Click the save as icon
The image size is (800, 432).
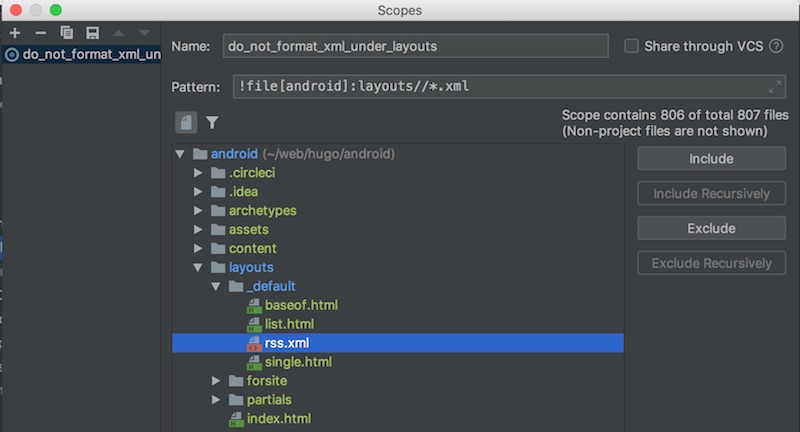(92, 33)
